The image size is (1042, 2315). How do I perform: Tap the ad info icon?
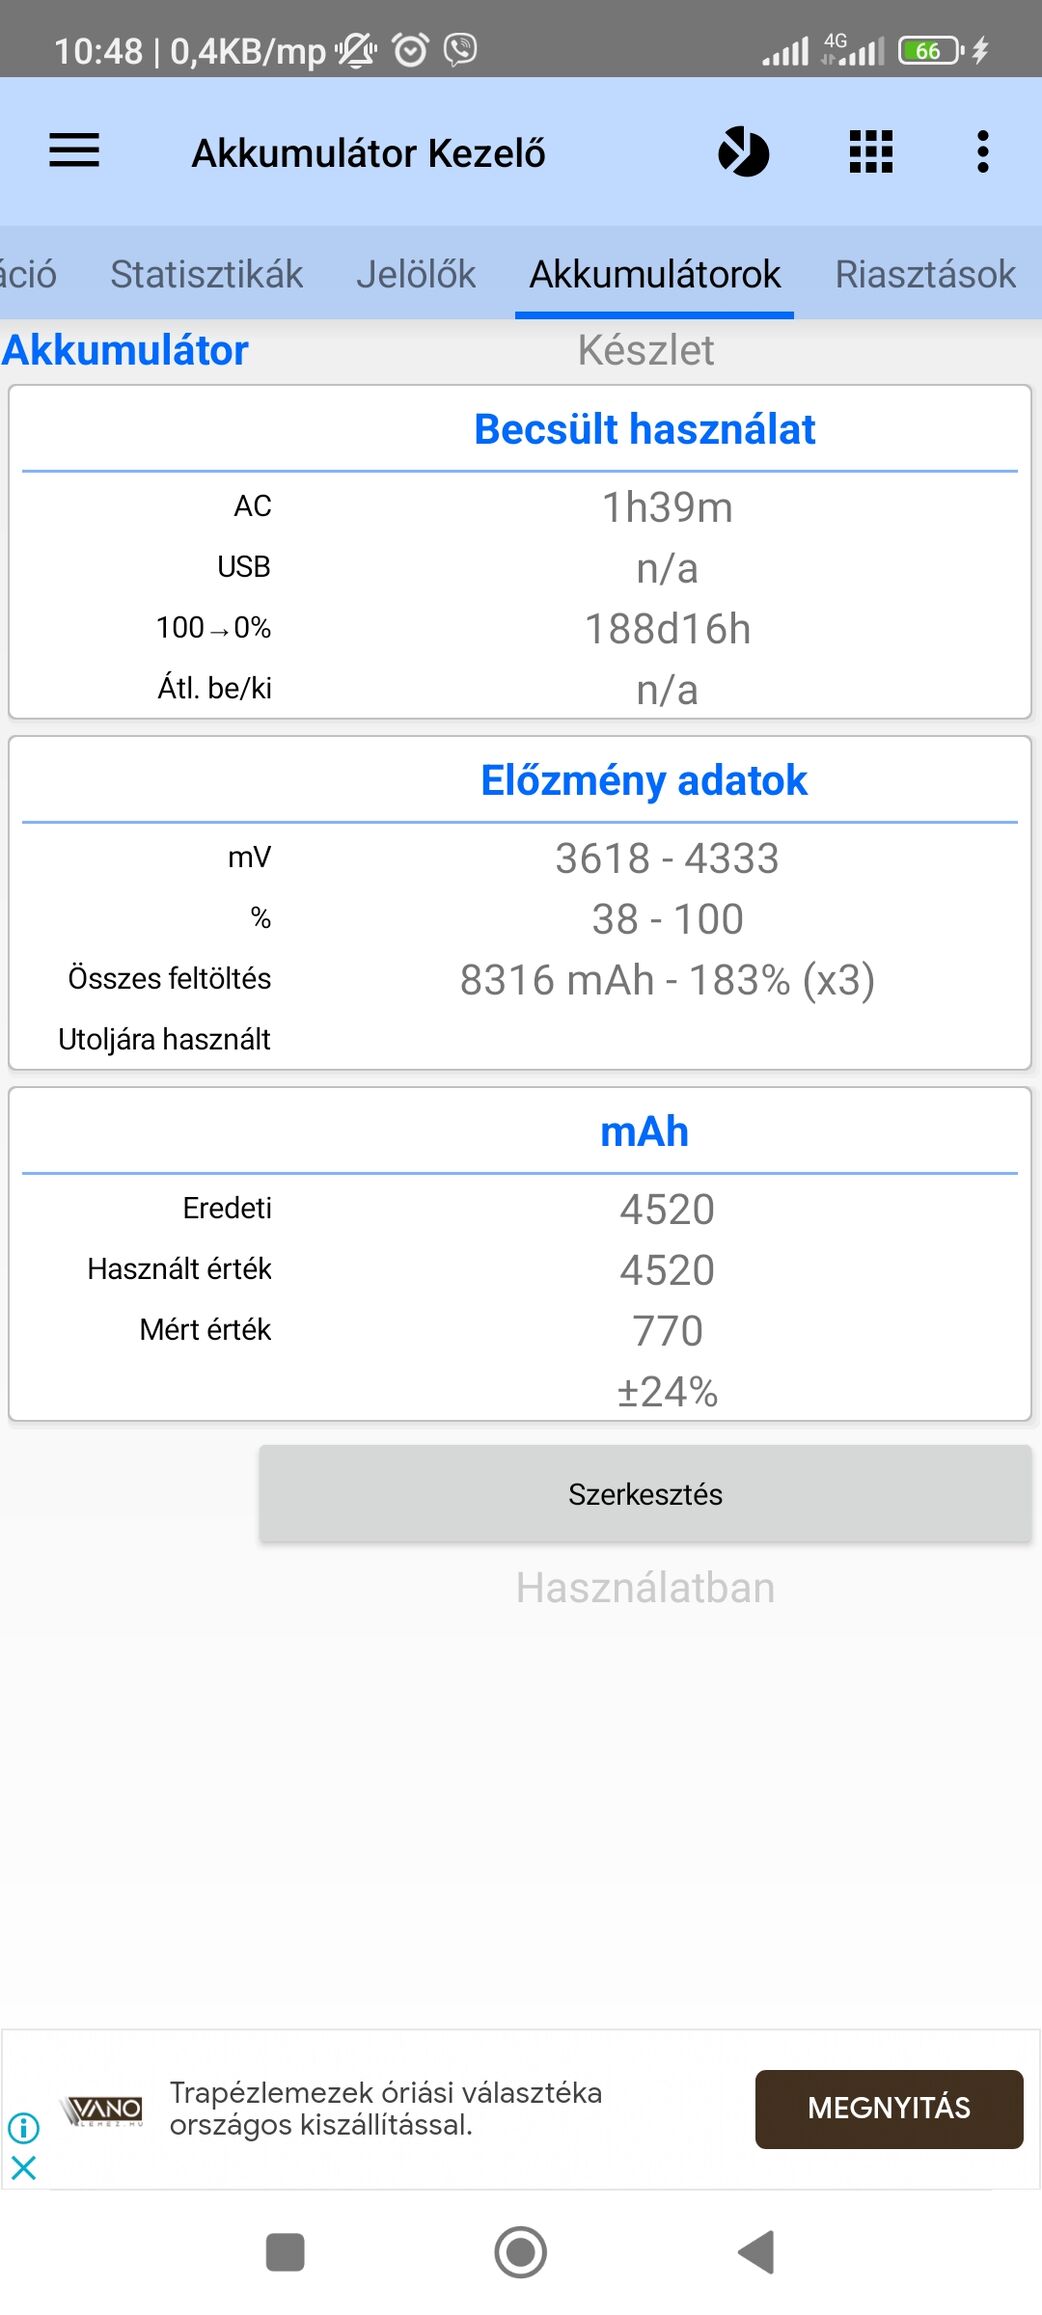click(x=23, y=2127)
